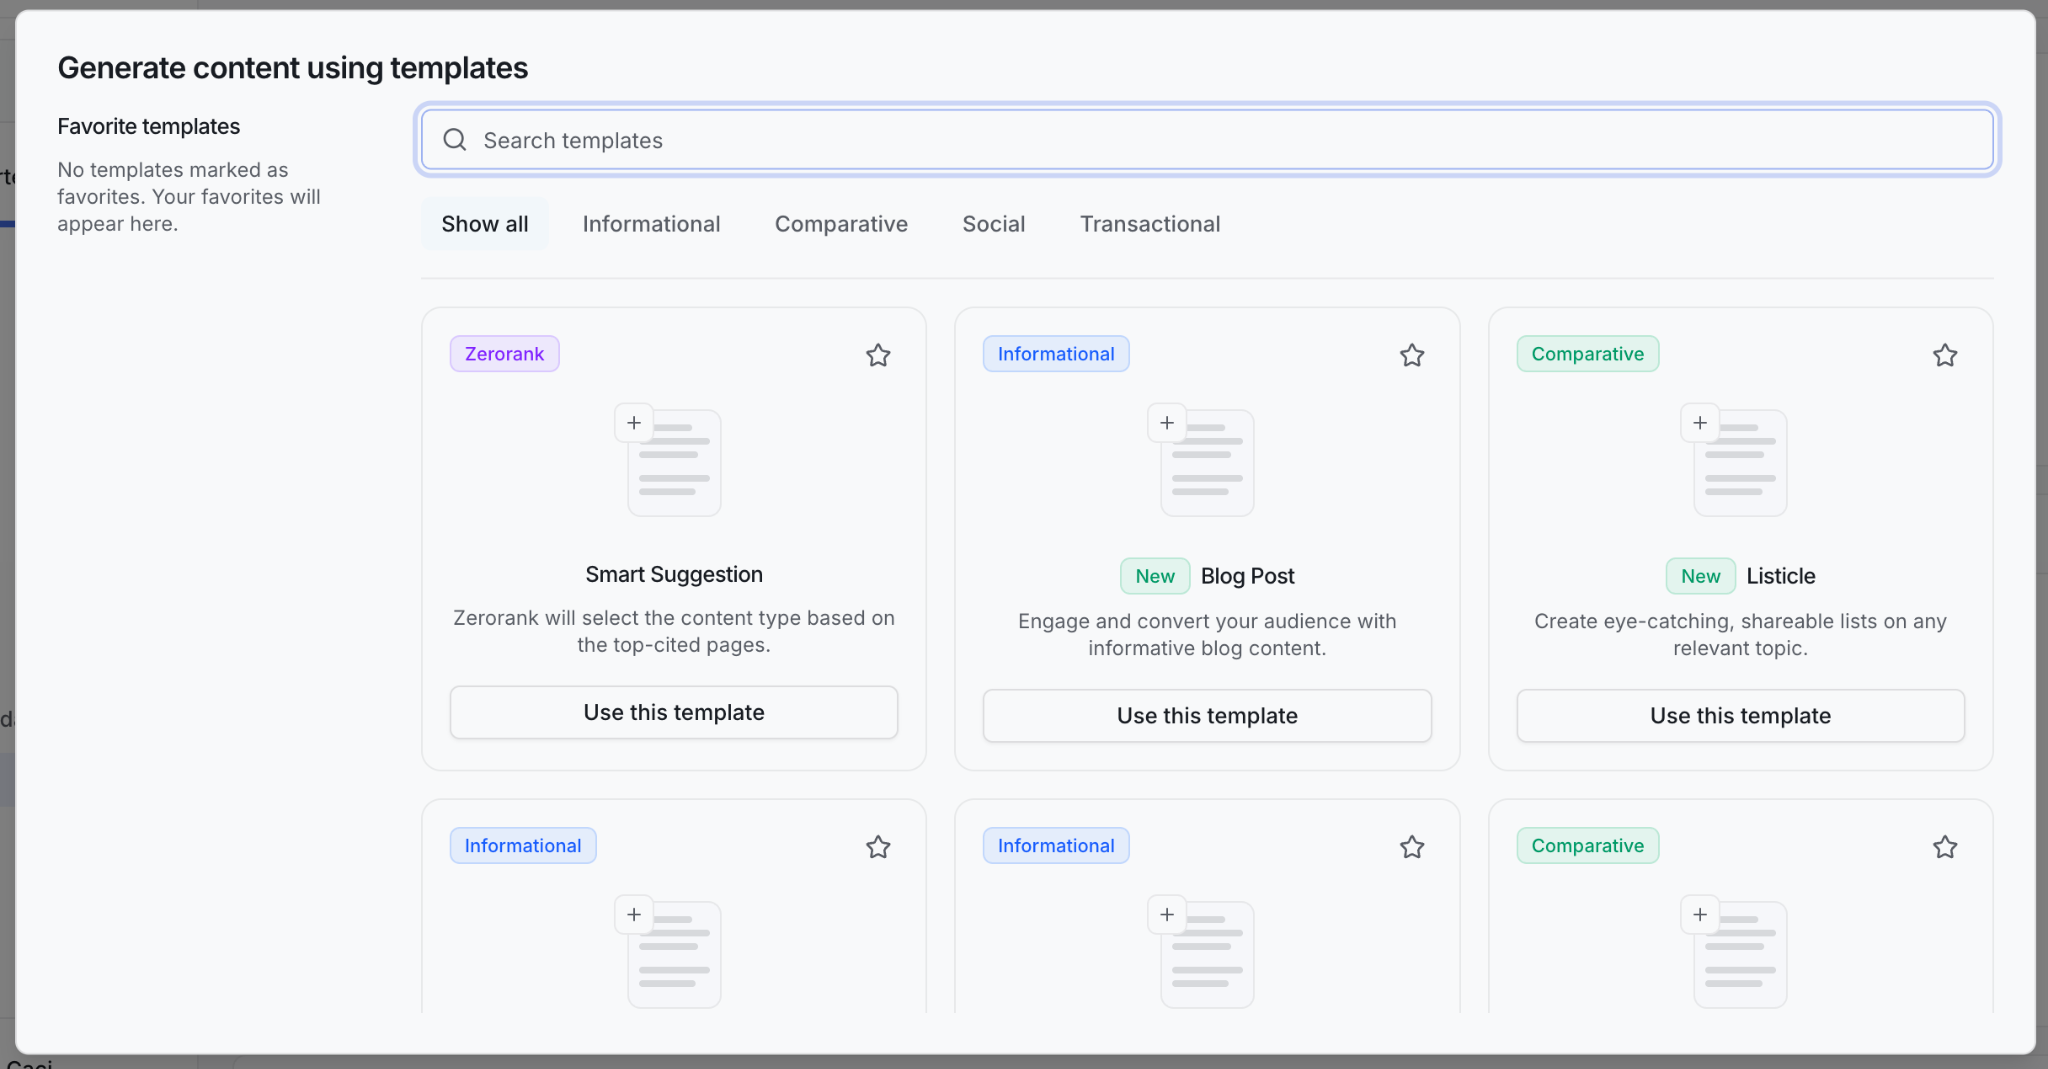Star the bottom-left Informational template

pyautogui.click(x=878, y=847)
